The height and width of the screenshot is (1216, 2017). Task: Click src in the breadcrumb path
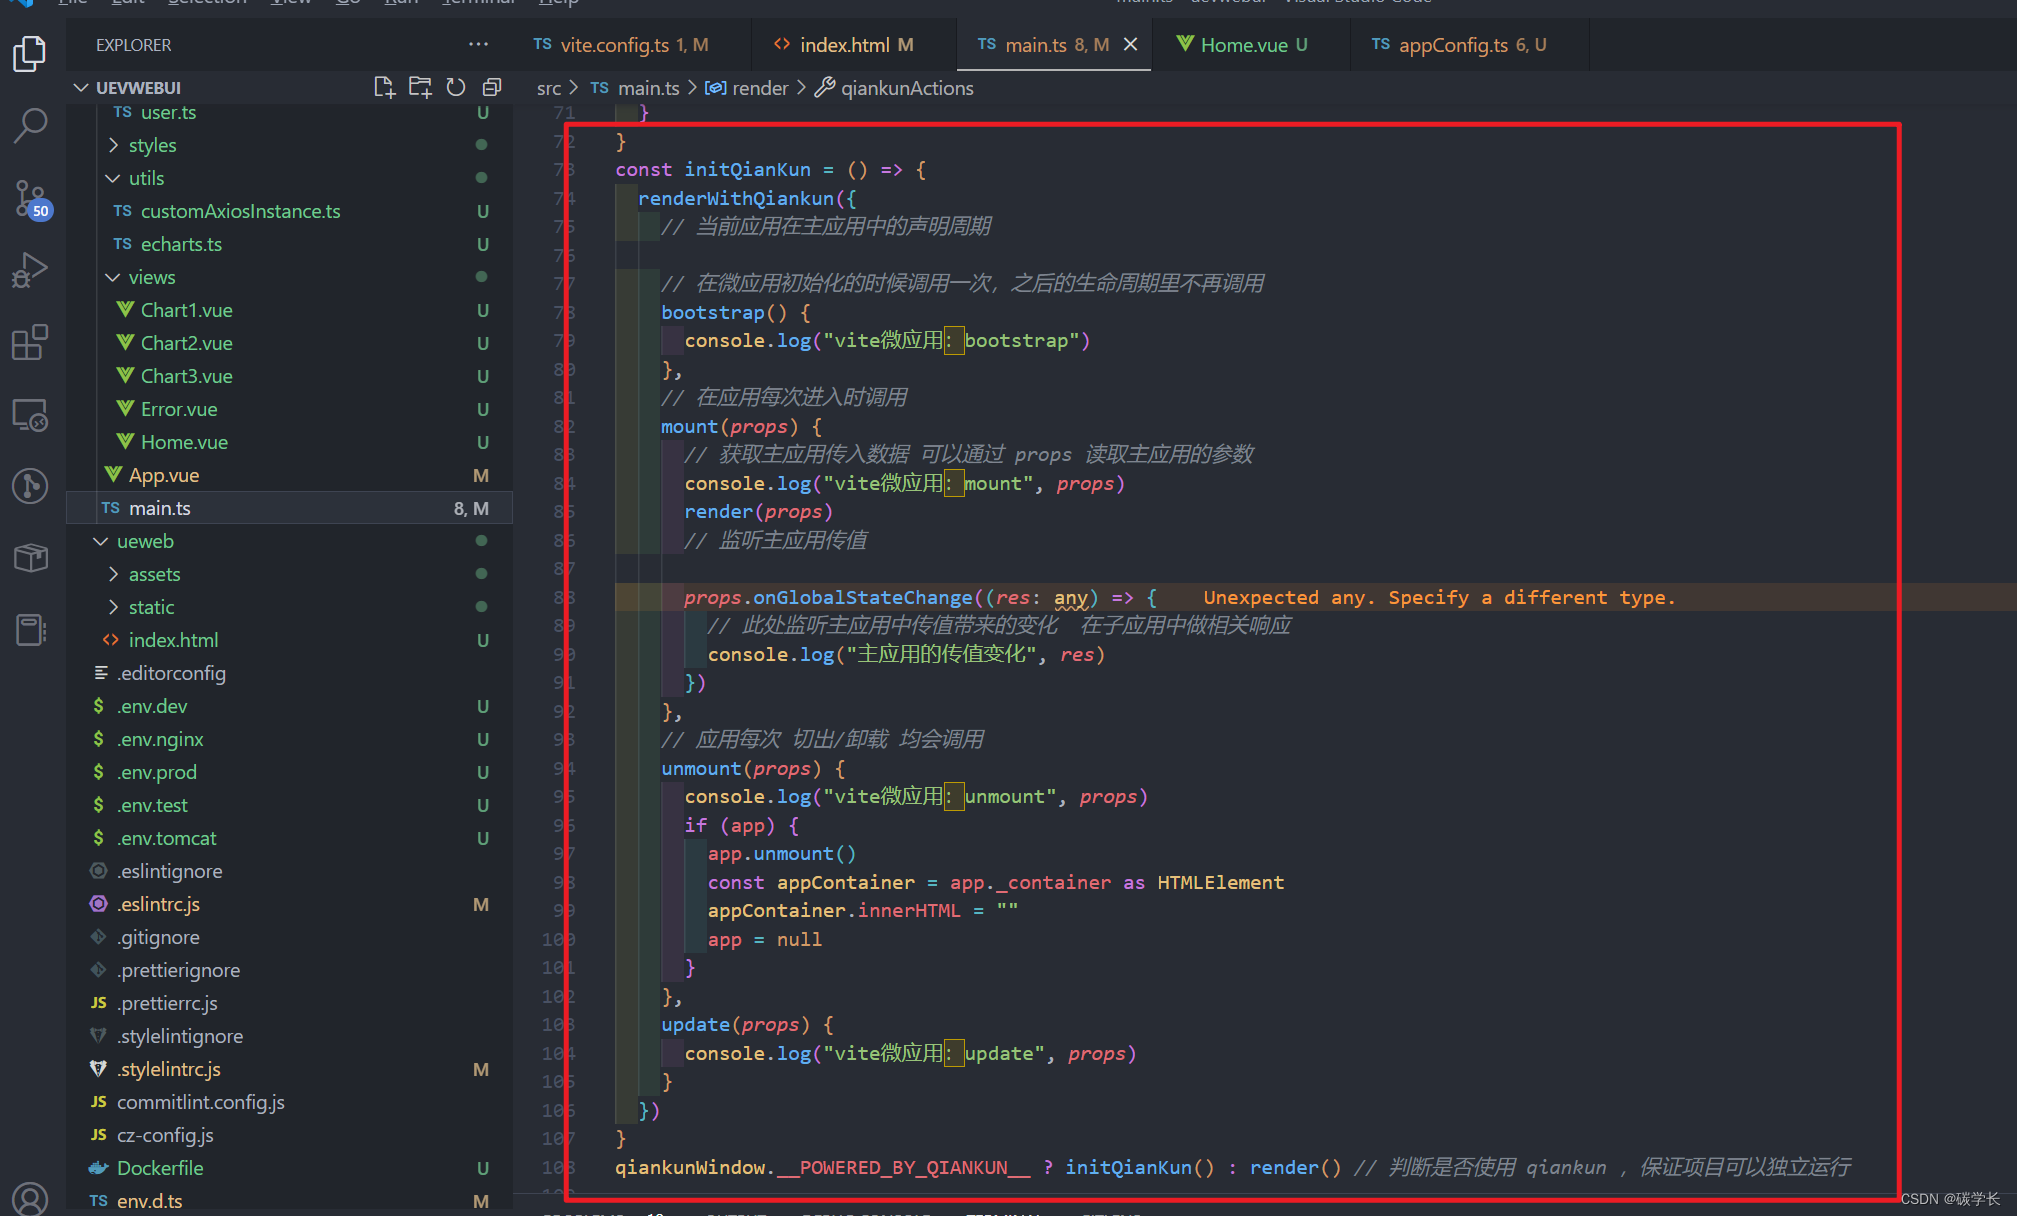[548, 88]
